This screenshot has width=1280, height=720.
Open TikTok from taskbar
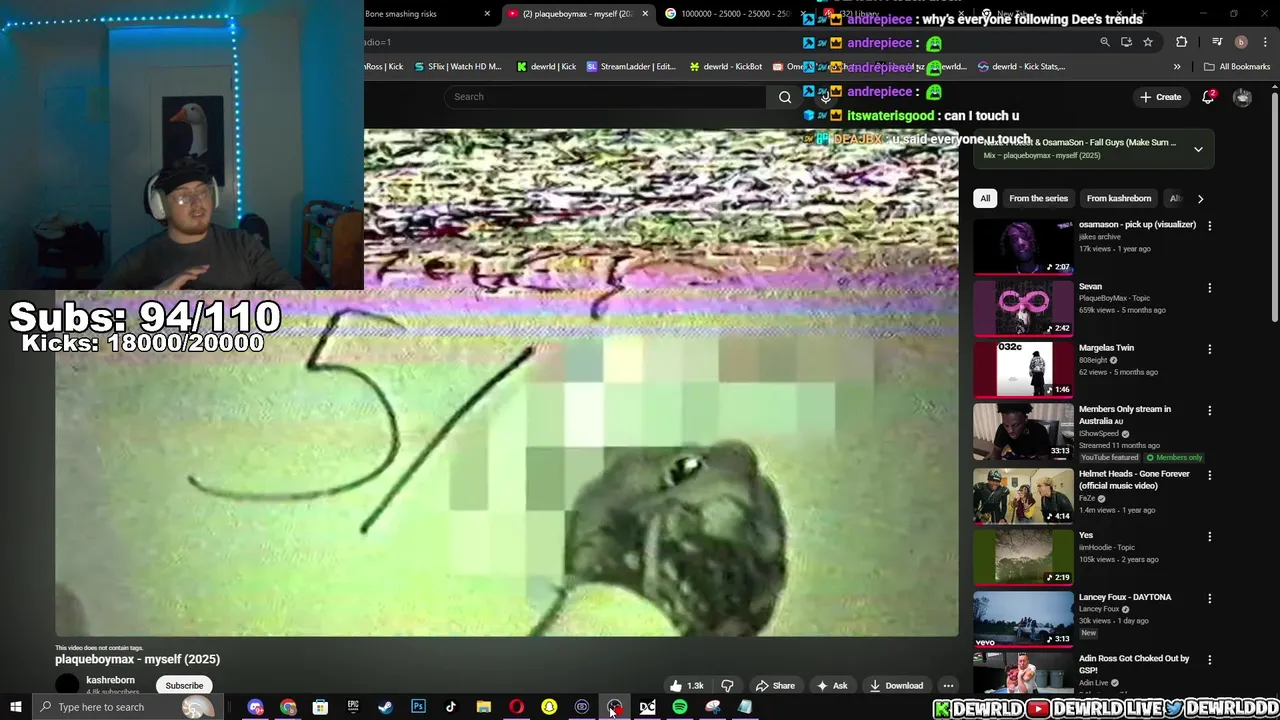tap(451, 707)
